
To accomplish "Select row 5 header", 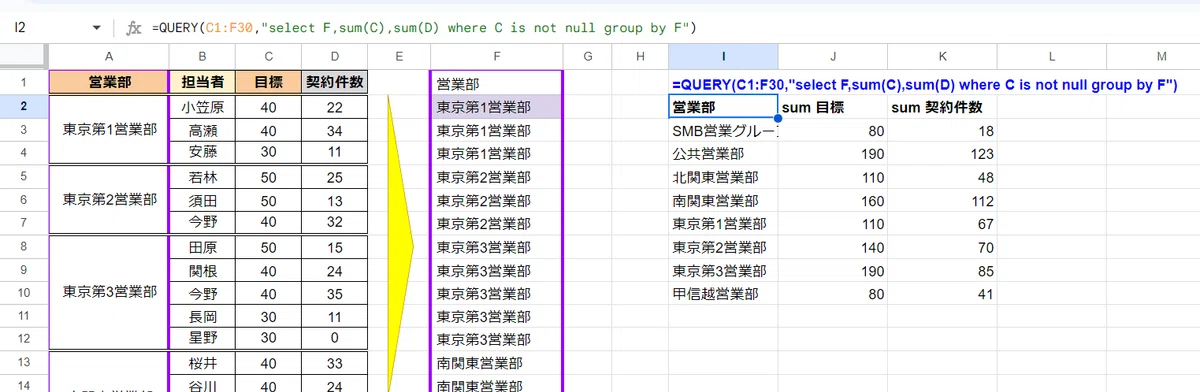I will (x=24, y=176).
